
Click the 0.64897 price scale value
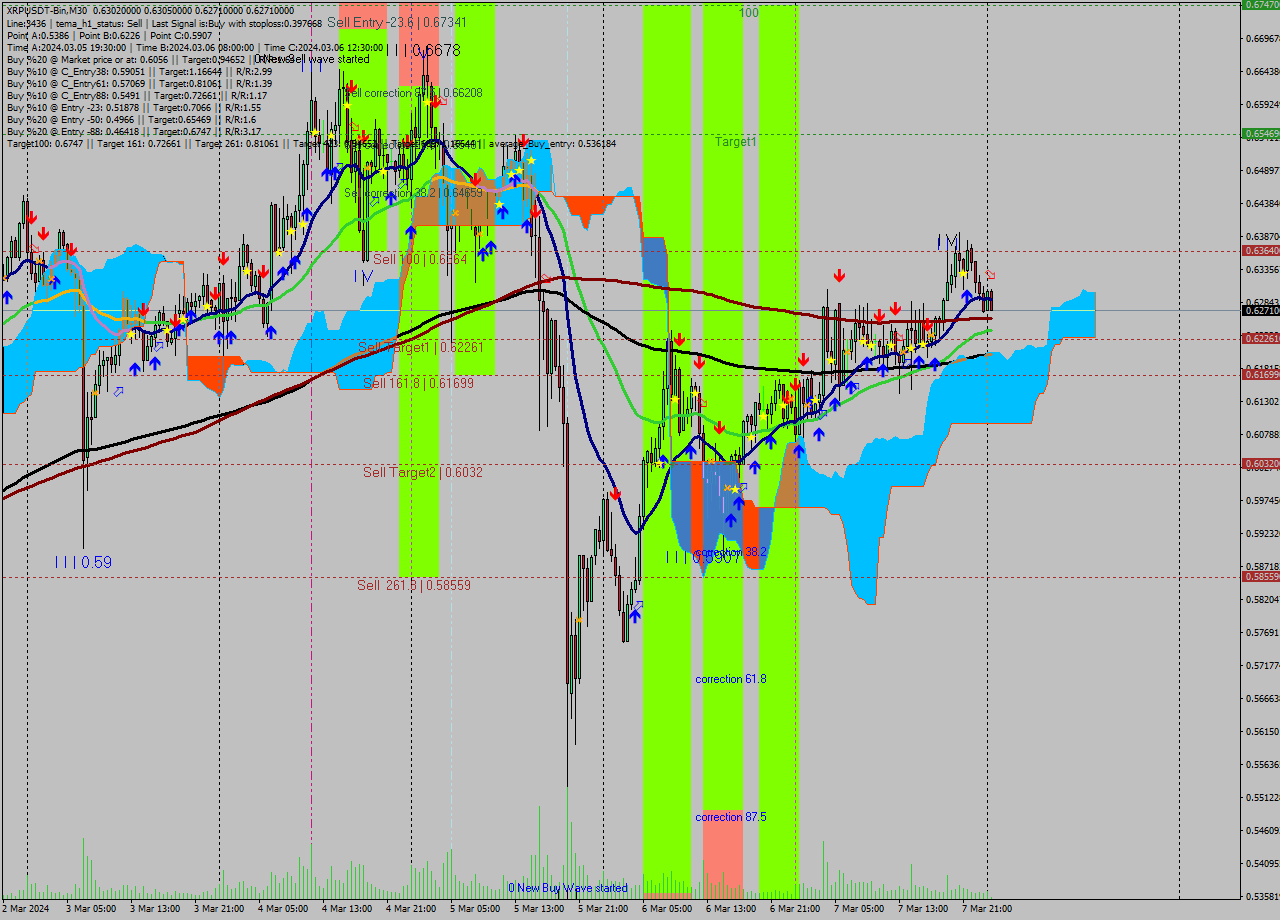[x=1262, y=170]
